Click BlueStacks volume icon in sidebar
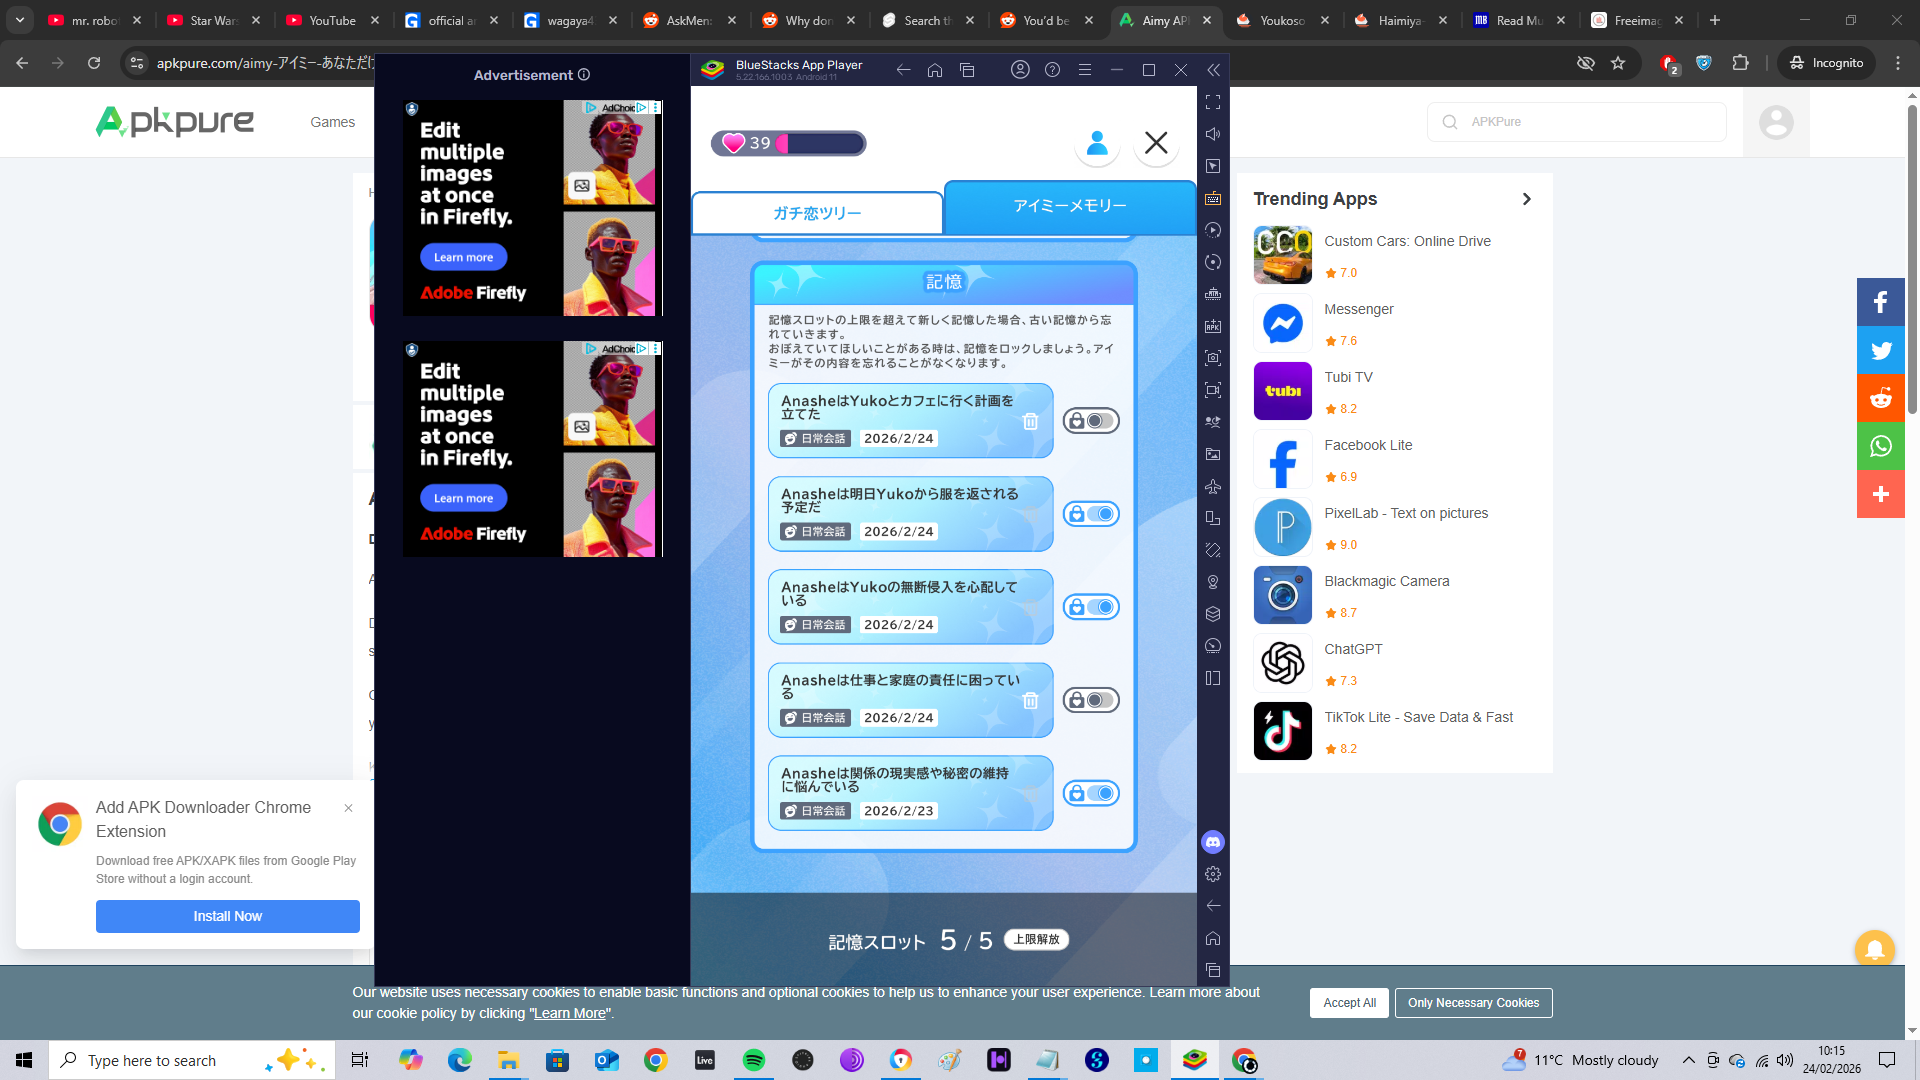The image size is (1920, 1080). tap(1213, 134)
